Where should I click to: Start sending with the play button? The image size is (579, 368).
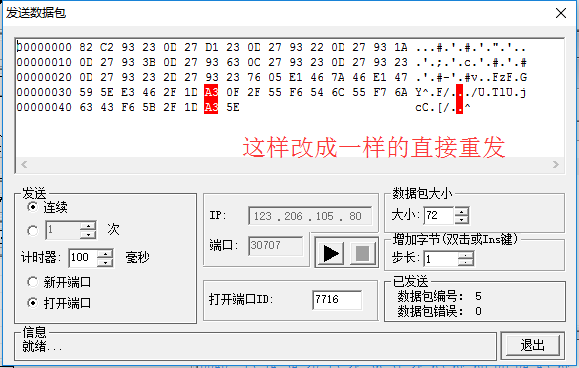[330, 254]
